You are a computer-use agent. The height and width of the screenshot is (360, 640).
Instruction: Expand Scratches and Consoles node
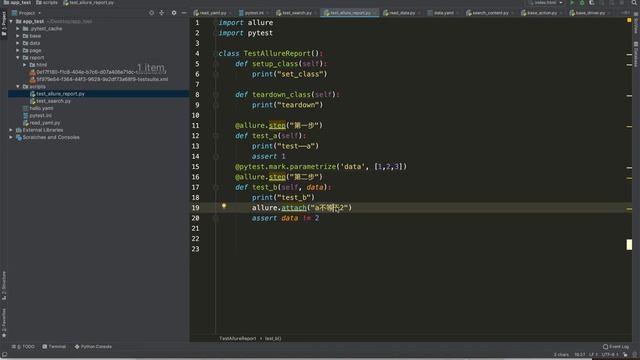click(11, 137)
